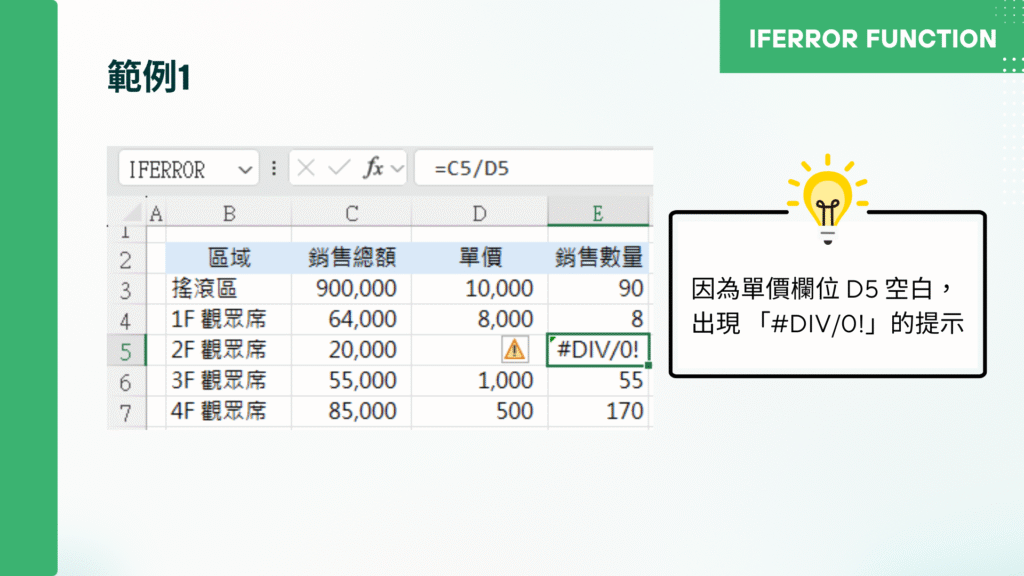Select row 3 header
Screen dimensions: 1024x576
(127, 289)
